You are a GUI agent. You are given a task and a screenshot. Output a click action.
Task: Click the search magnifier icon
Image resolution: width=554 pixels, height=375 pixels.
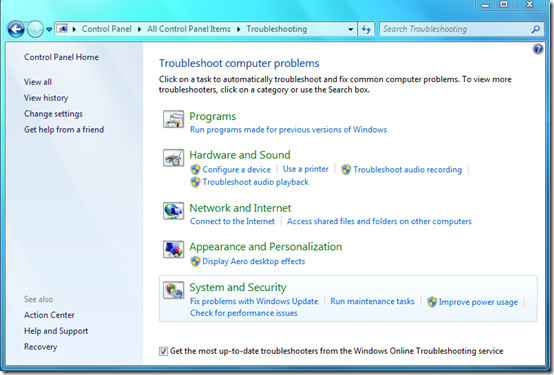pyautogui.click(x=536, y=29)
